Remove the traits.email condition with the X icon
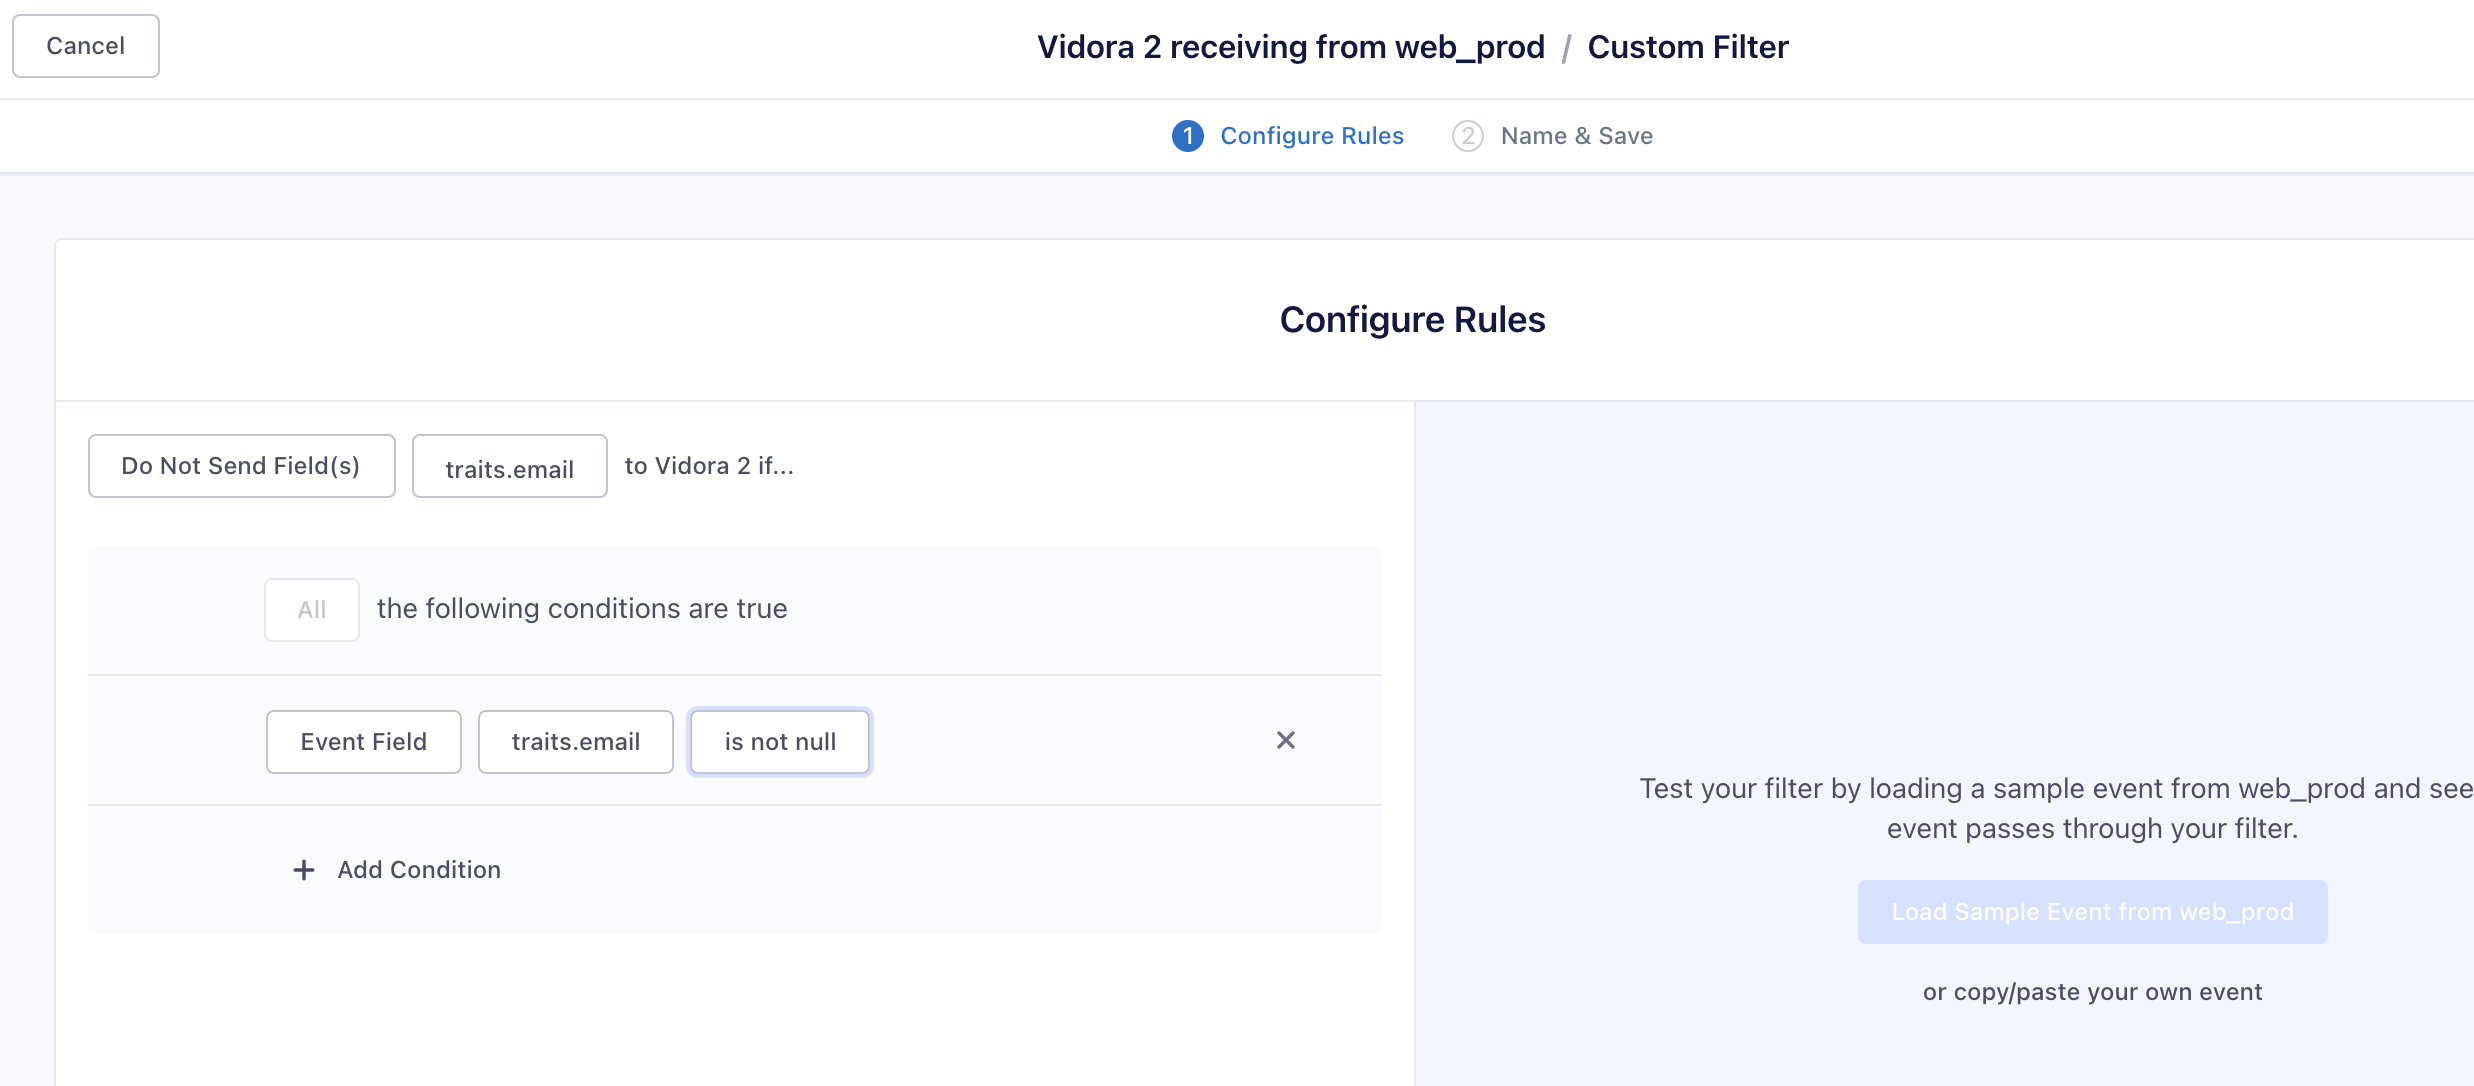Screen dimensions: 2474x1086 (x=1286, y=740)
